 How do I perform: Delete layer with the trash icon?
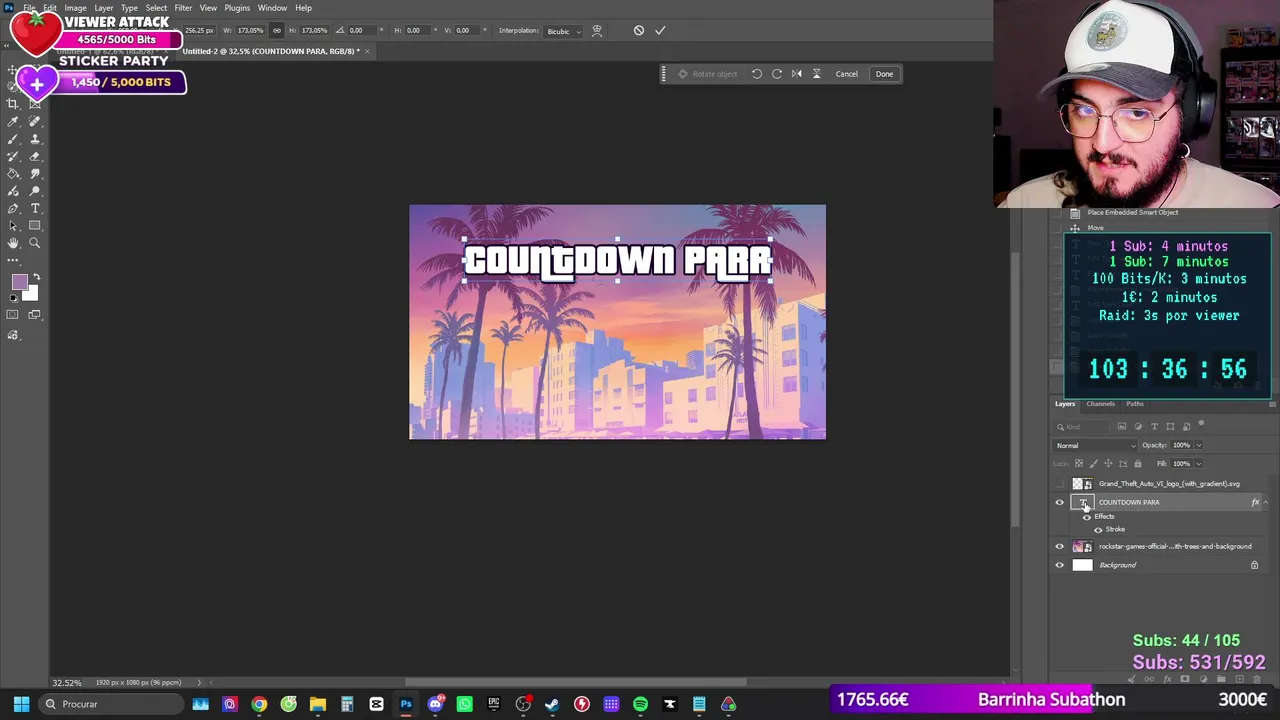[x=1255, y=680]
